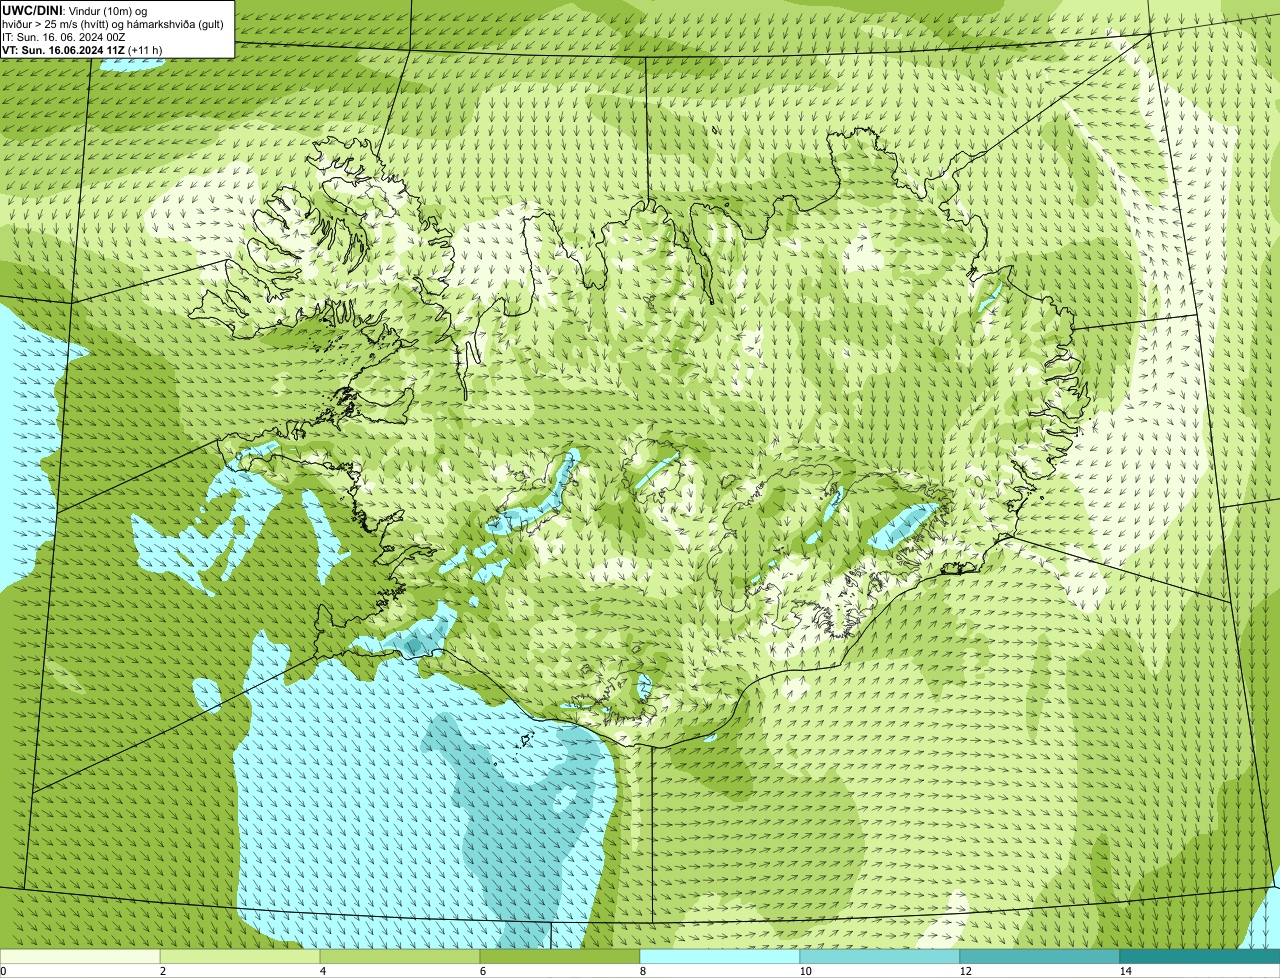Select the 8–10 m/s light cyan legend segment
The image size is (1280, 978).
point(720,957)
